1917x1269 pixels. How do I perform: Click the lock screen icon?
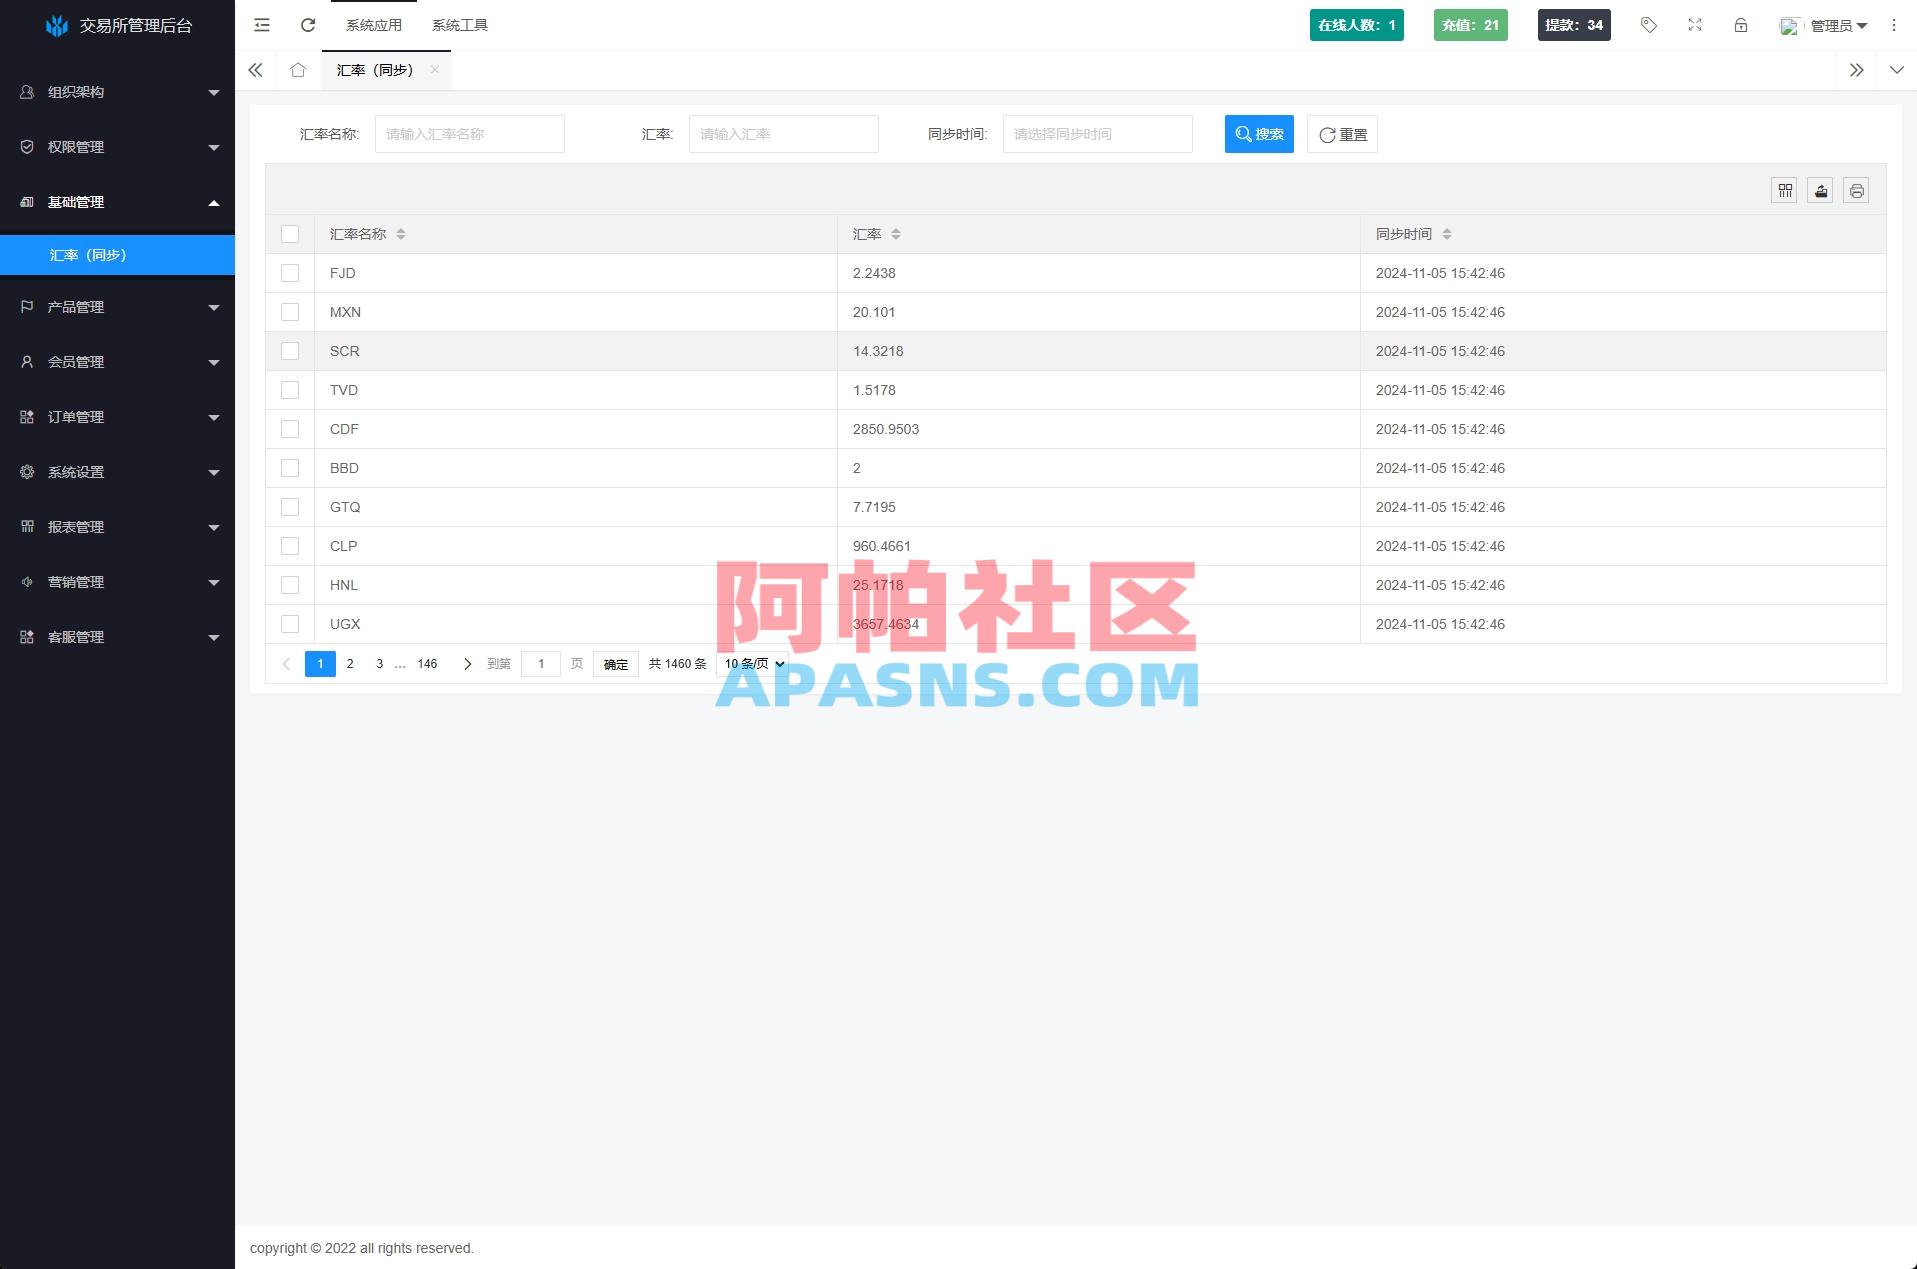[1740, 25]
